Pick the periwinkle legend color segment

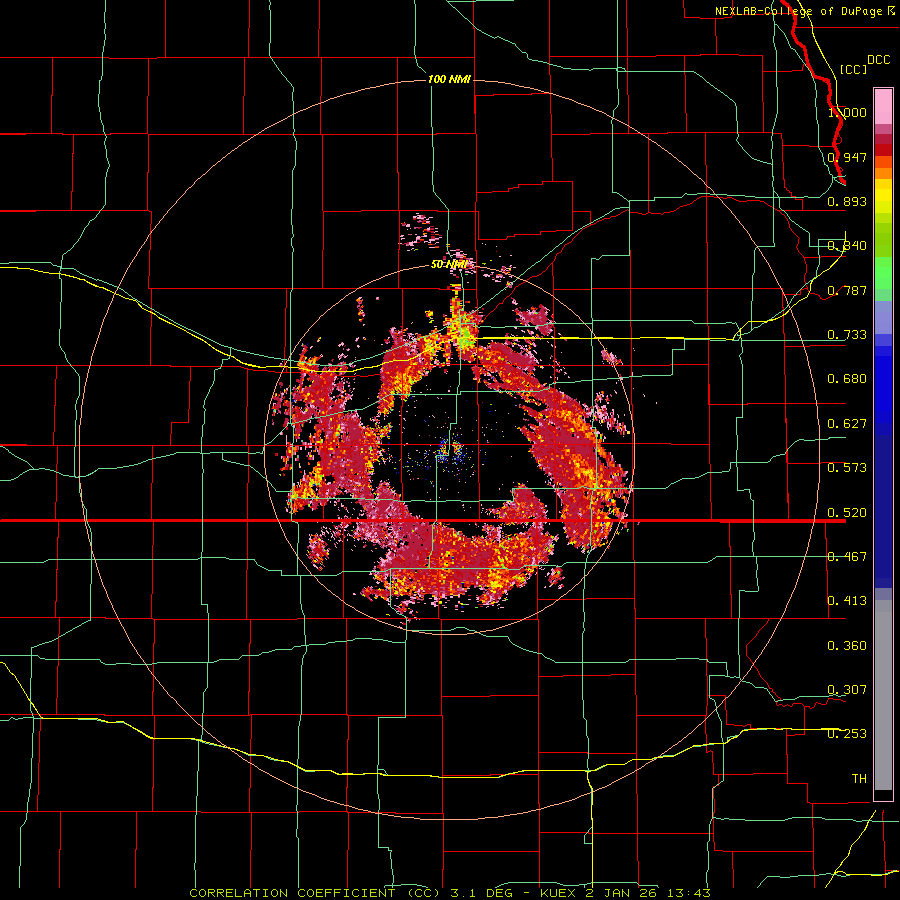pyautogui.click(x=883, y=317)
